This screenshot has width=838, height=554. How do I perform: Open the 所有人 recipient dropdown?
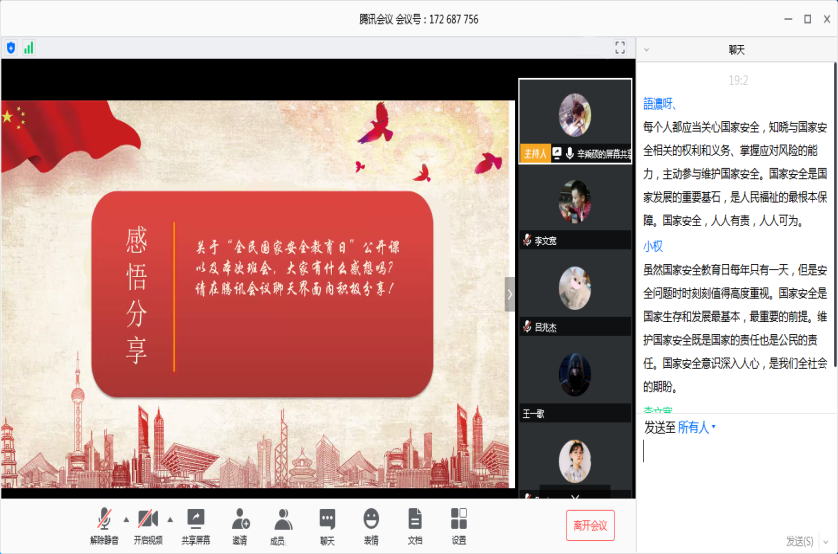click(696, 428)
